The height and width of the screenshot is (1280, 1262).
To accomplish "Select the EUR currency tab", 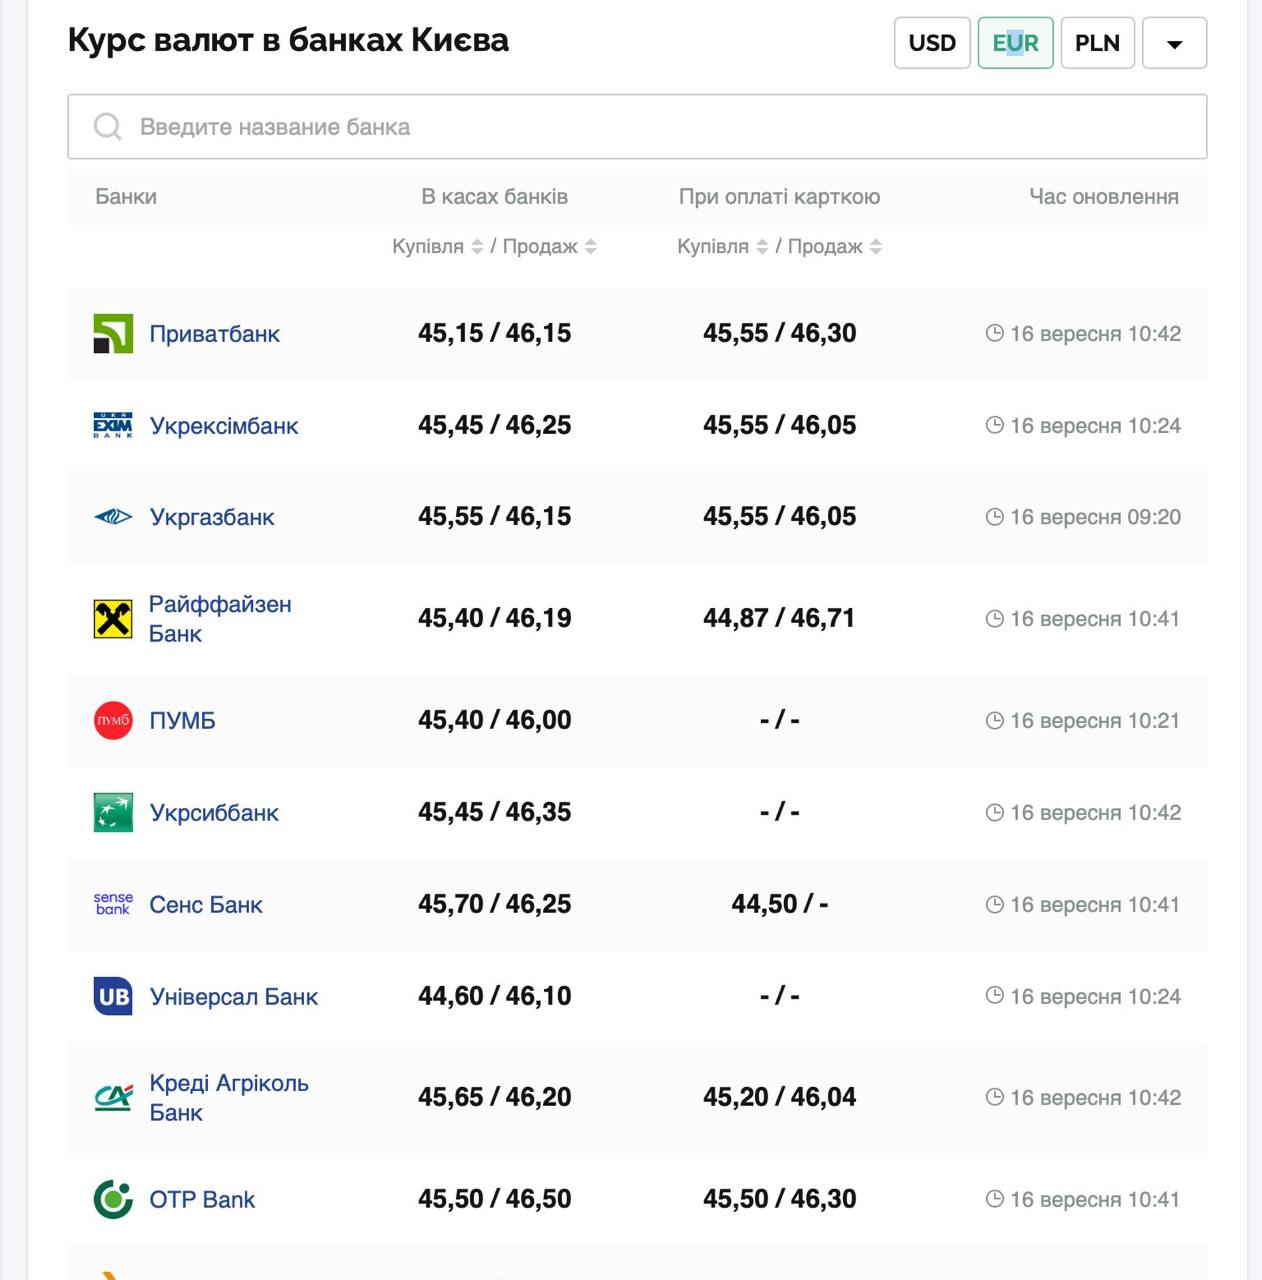I will (x=1015, y=43).
